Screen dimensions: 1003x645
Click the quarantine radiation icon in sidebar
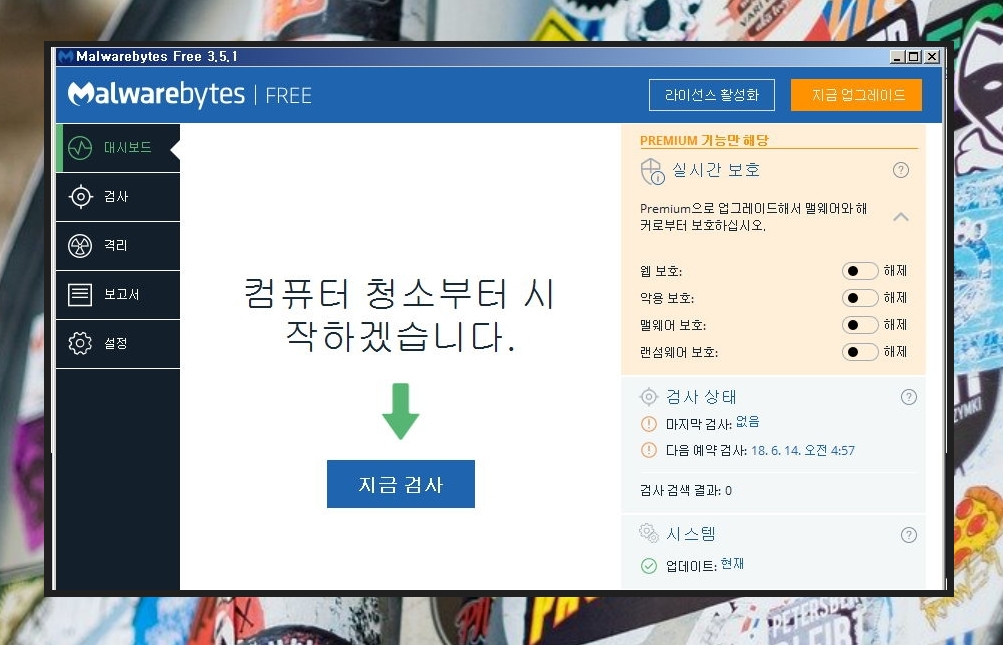click(x=80, y=246)
